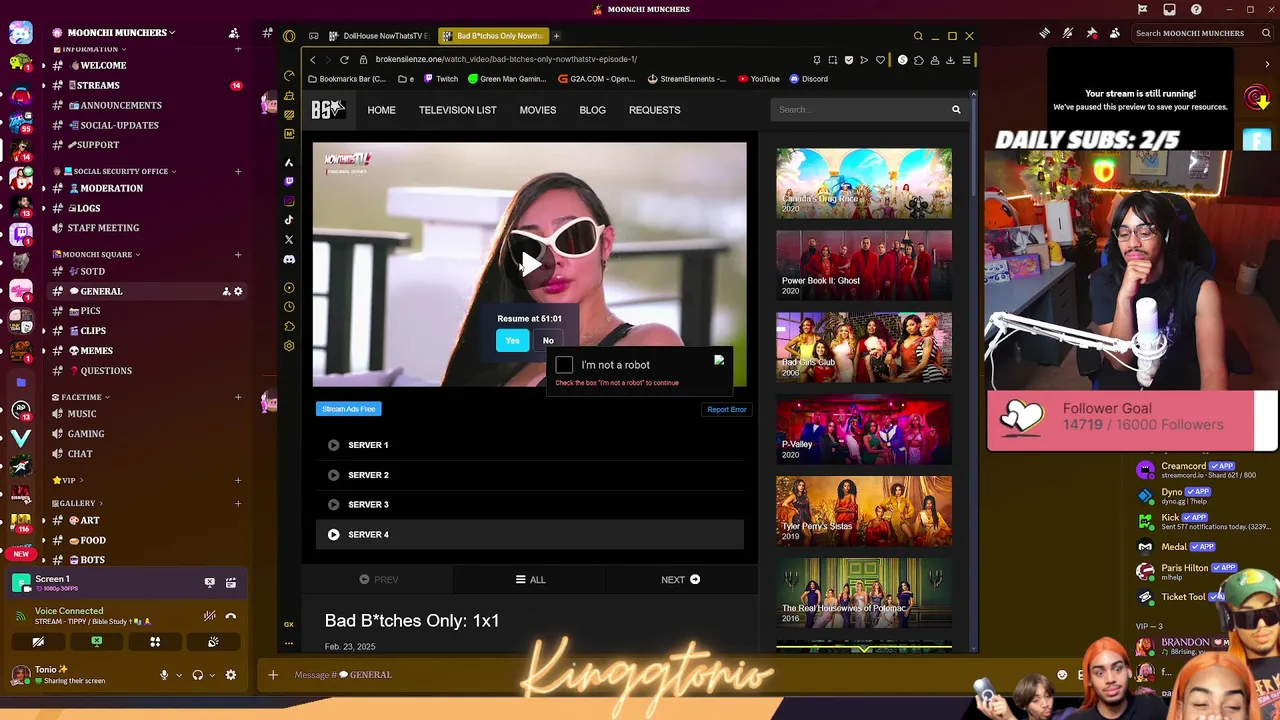Screen dimensions: 1280x720
Task: Deafen with Discord headphones icon
Action: [x=197, y=675]
